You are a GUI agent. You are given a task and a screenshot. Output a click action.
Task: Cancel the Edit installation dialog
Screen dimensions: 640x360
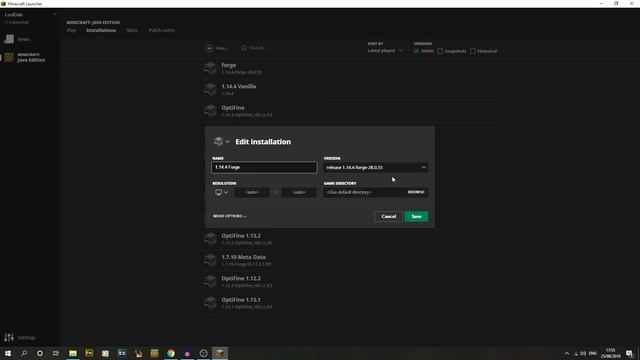[389, 216]
